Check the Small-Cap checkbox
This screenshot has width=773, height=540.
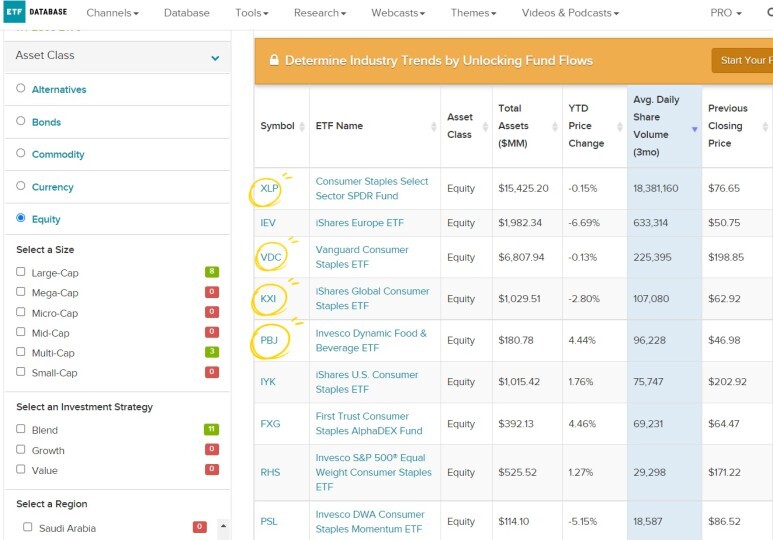(21, 372)
